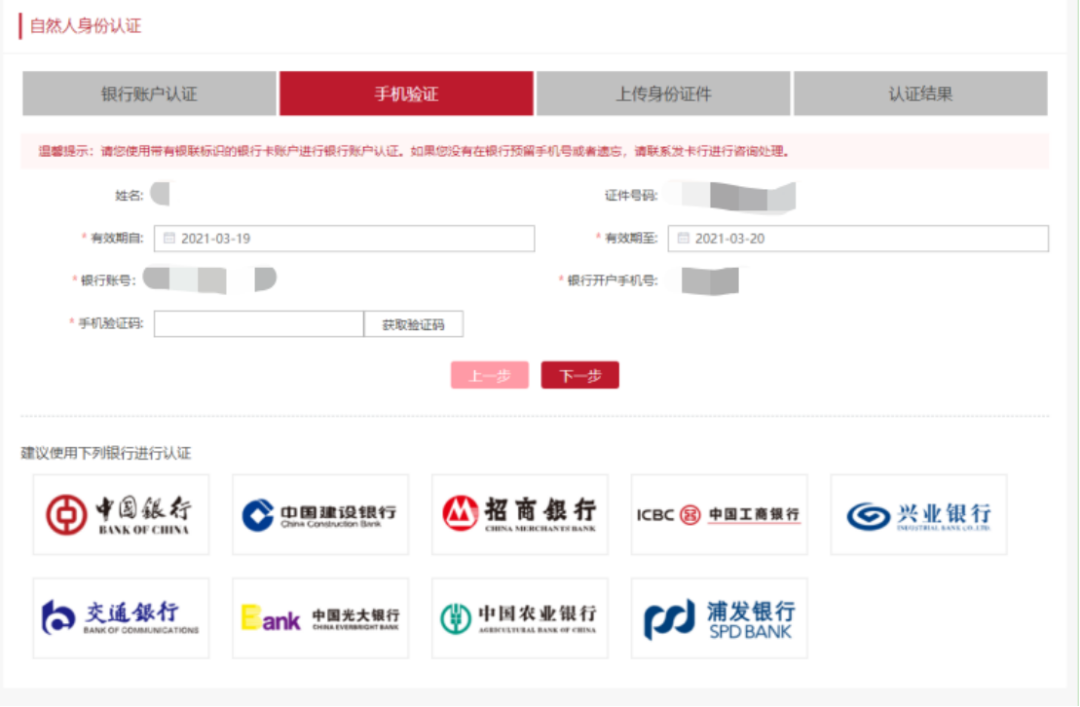Screen dimensions: 1080x707
Task: Select the 手机验证 step tab
Action: (406, 94)
